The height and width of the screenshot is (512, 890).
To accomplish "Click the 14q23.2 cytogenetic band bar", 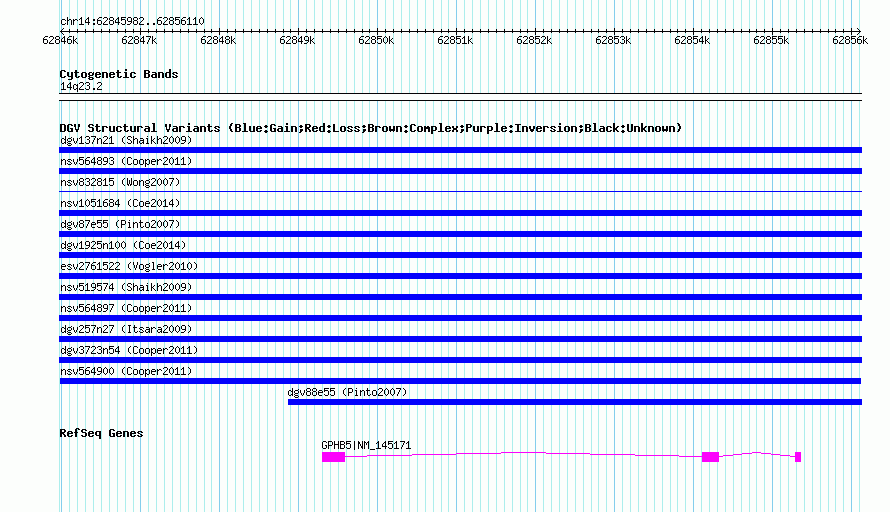I will [460, 97].
